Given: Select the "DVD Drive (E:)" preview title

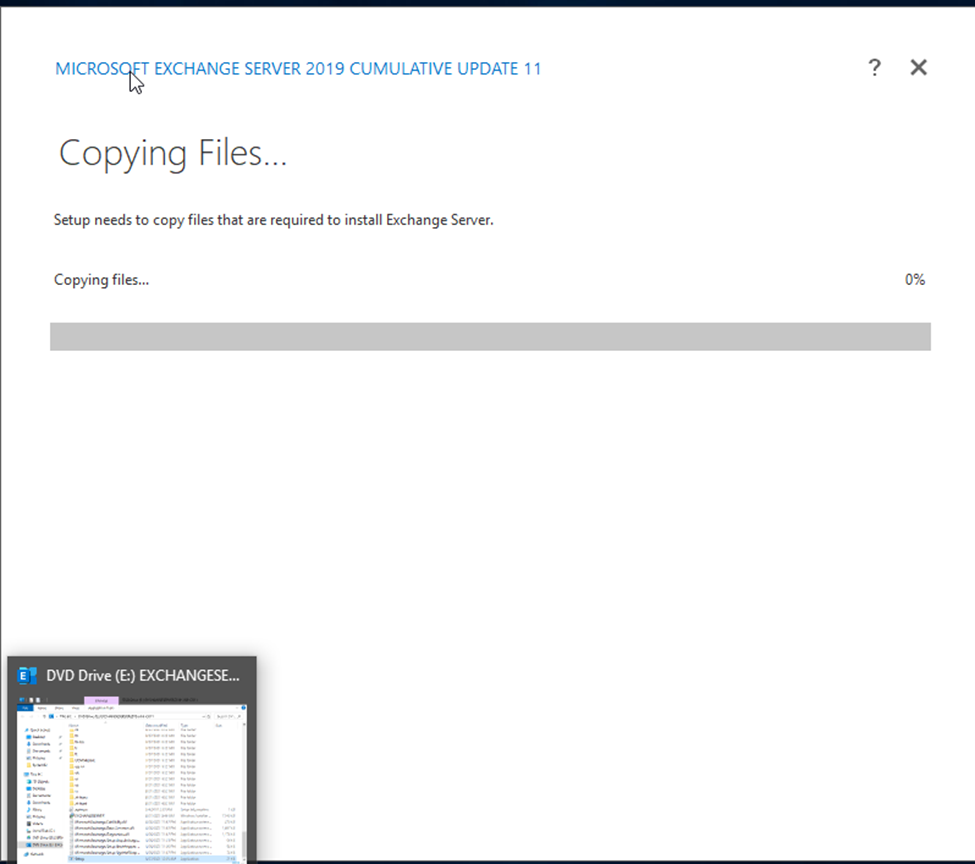Looking at the screenshot, I should click(x=143, y=676).
